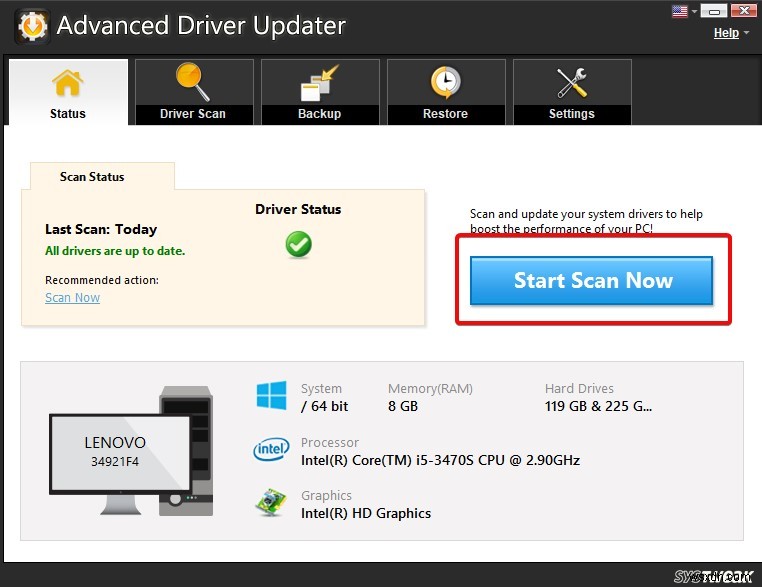Click the graphics card icon
Screen dimensions: 762x587
[271, 502]
